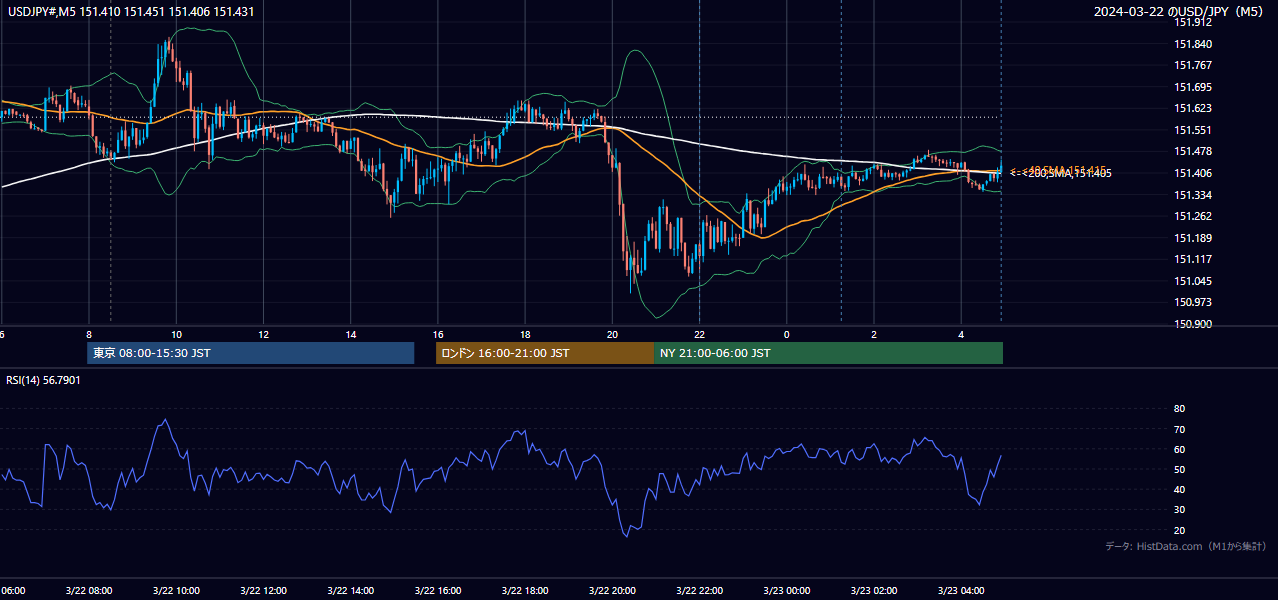This screenshot has height=600, width=1278.
Task: Click price axis value 151.840
Action: (1192, 44)
